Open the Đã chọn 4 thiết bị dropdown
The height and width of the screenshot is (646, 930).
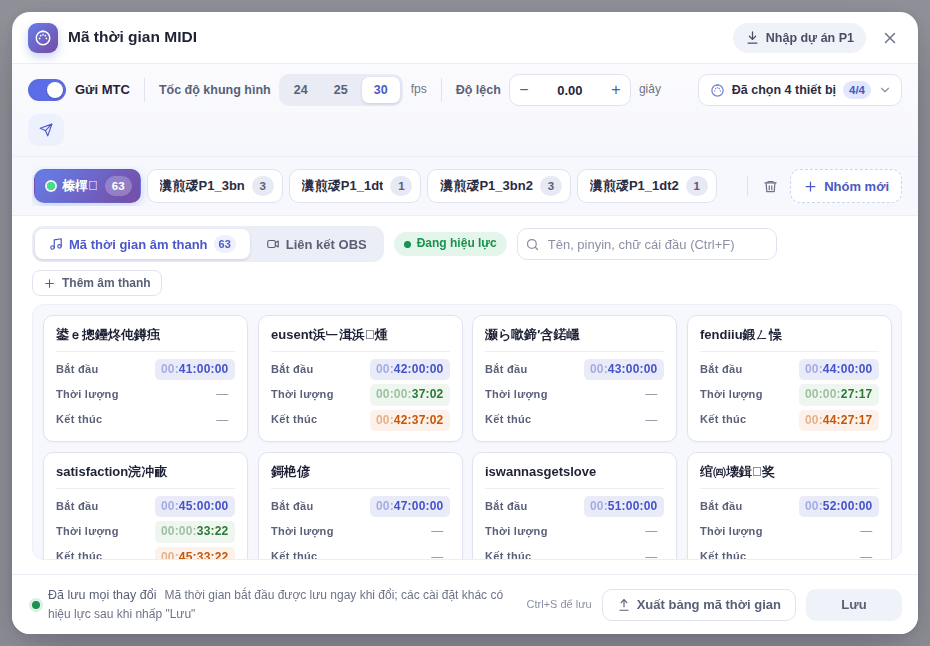click(x=800, y=90)
